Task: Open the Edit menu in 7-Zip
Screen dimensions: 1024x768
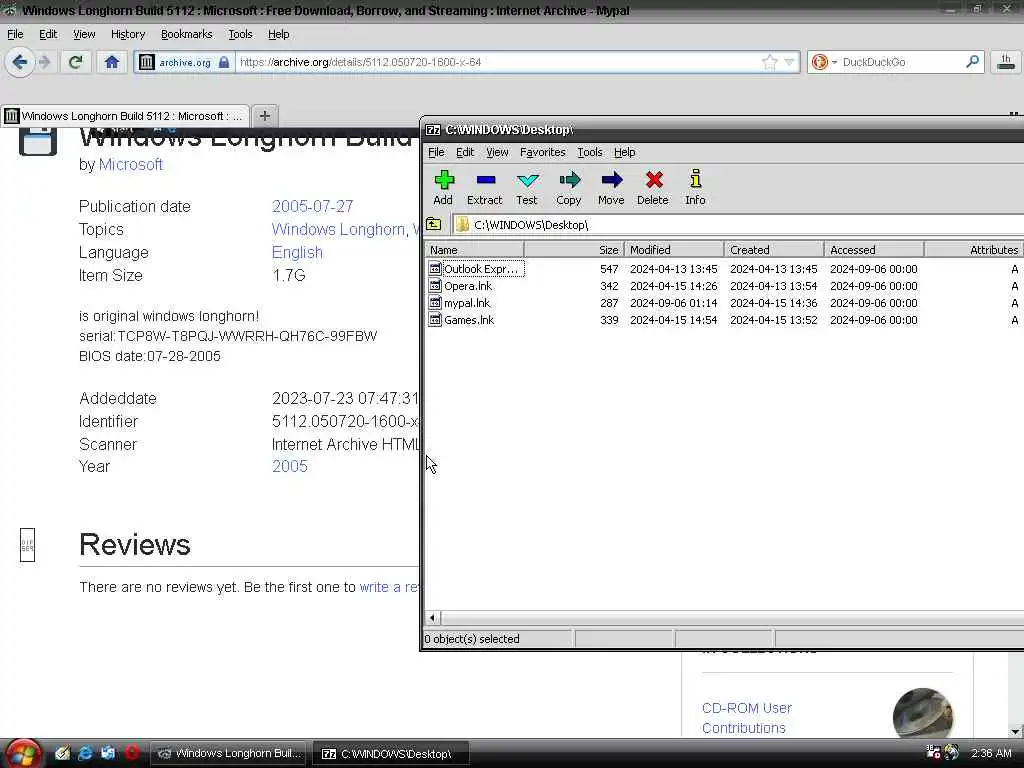Action: point(465,152)
